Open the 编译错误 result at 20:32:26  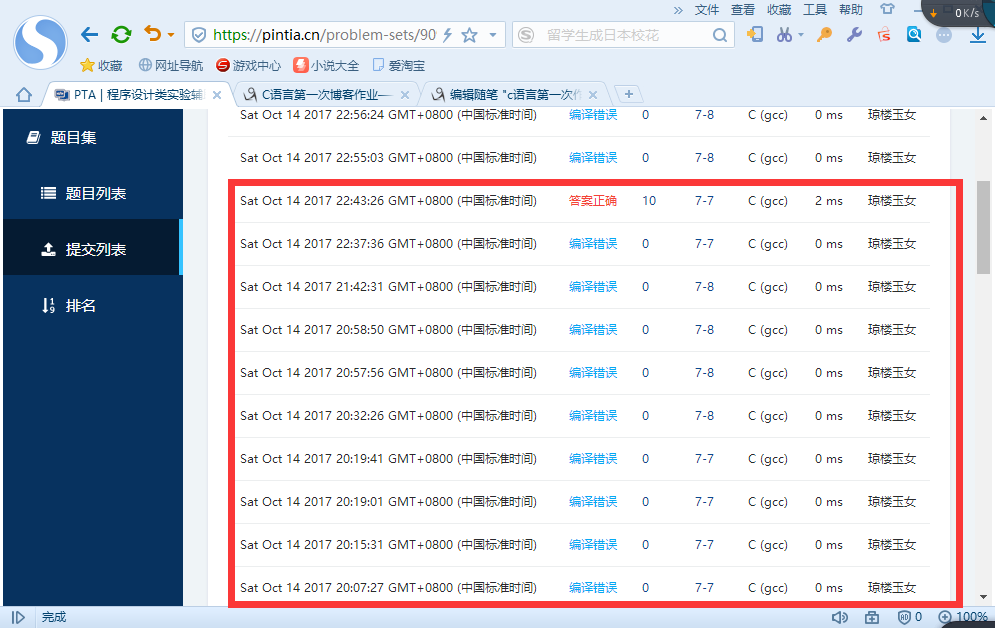click(593, 415)
